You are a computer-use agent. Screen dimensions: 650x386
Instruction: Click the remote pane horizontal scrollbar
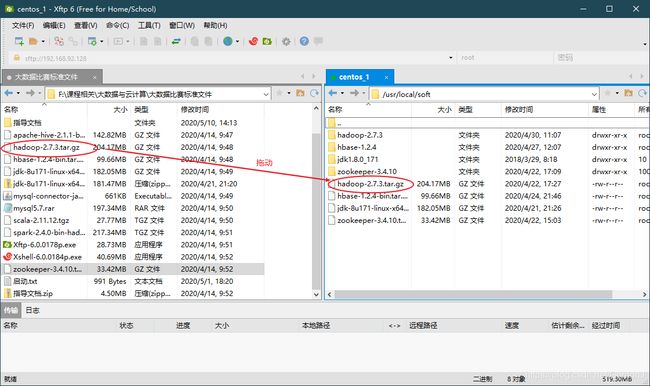473,294
